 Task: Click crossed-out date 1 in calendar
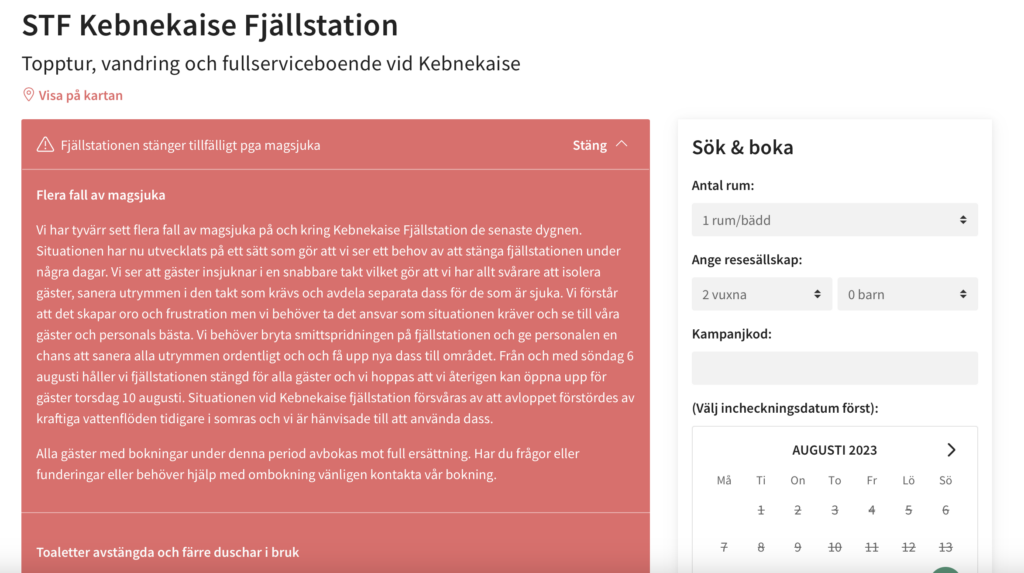point(761,510)
